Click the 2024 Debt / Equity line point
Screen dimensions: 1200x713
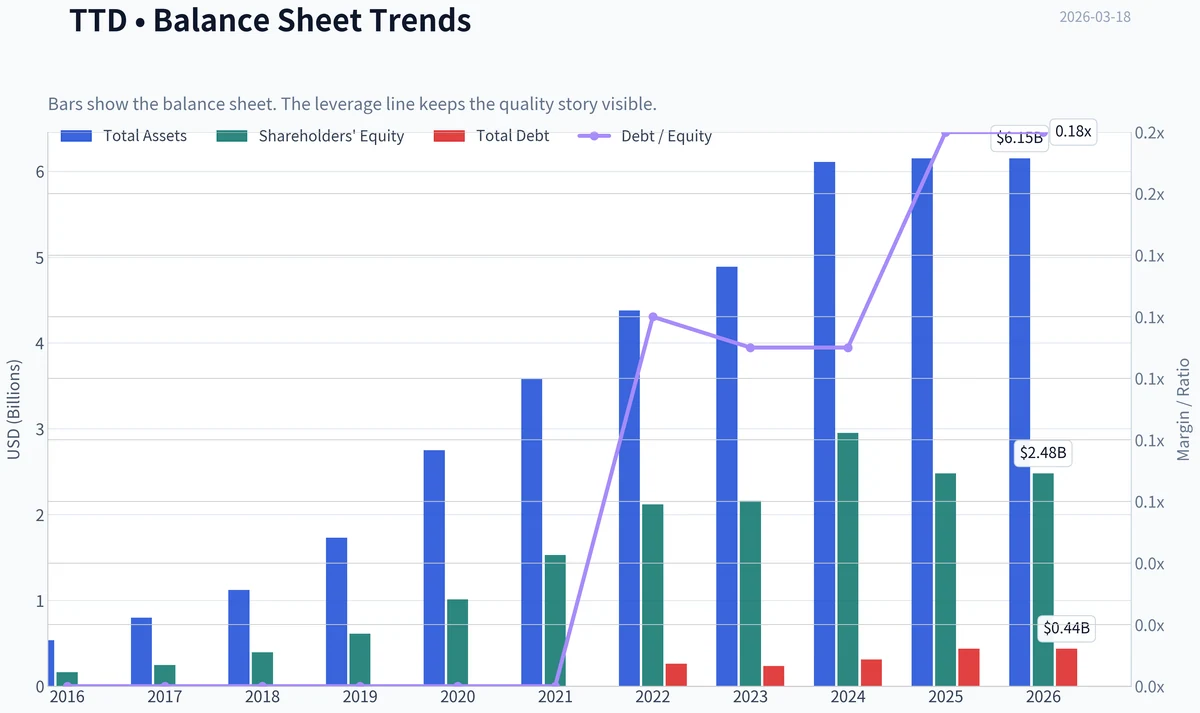click(x=848, y=348)
